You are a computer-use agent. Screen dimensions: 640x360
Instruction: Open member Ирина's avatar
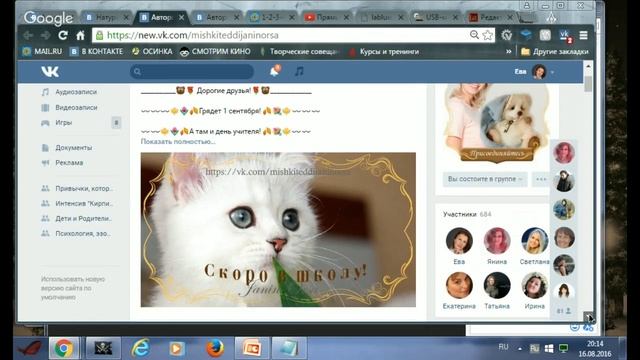pos(534,285)
